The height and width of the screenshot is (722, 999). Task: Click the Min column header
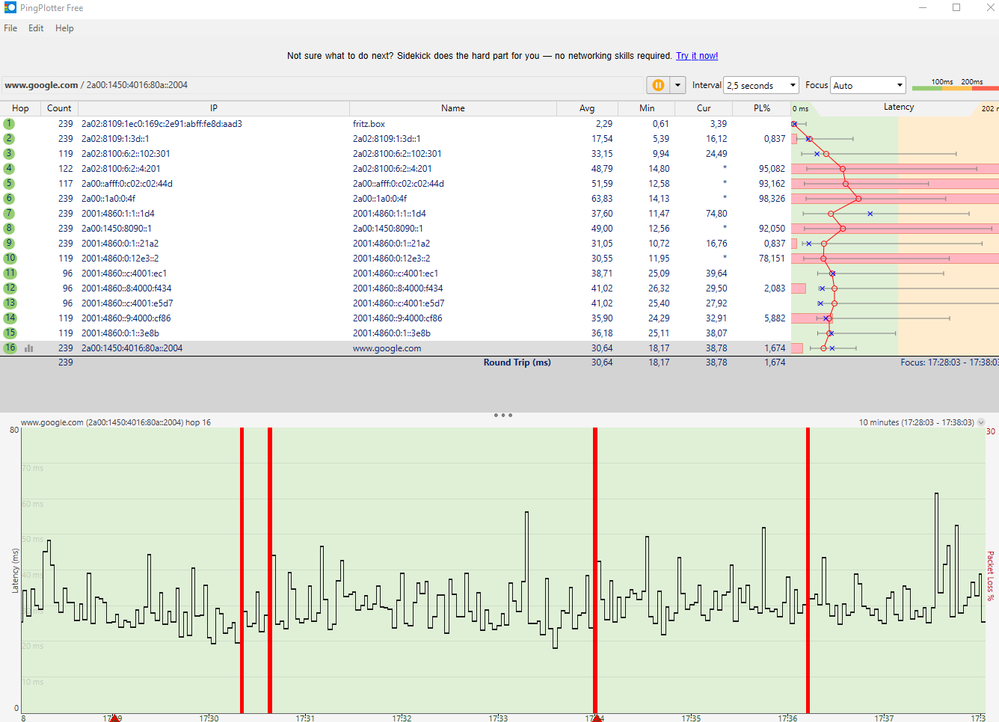point(647,108)
